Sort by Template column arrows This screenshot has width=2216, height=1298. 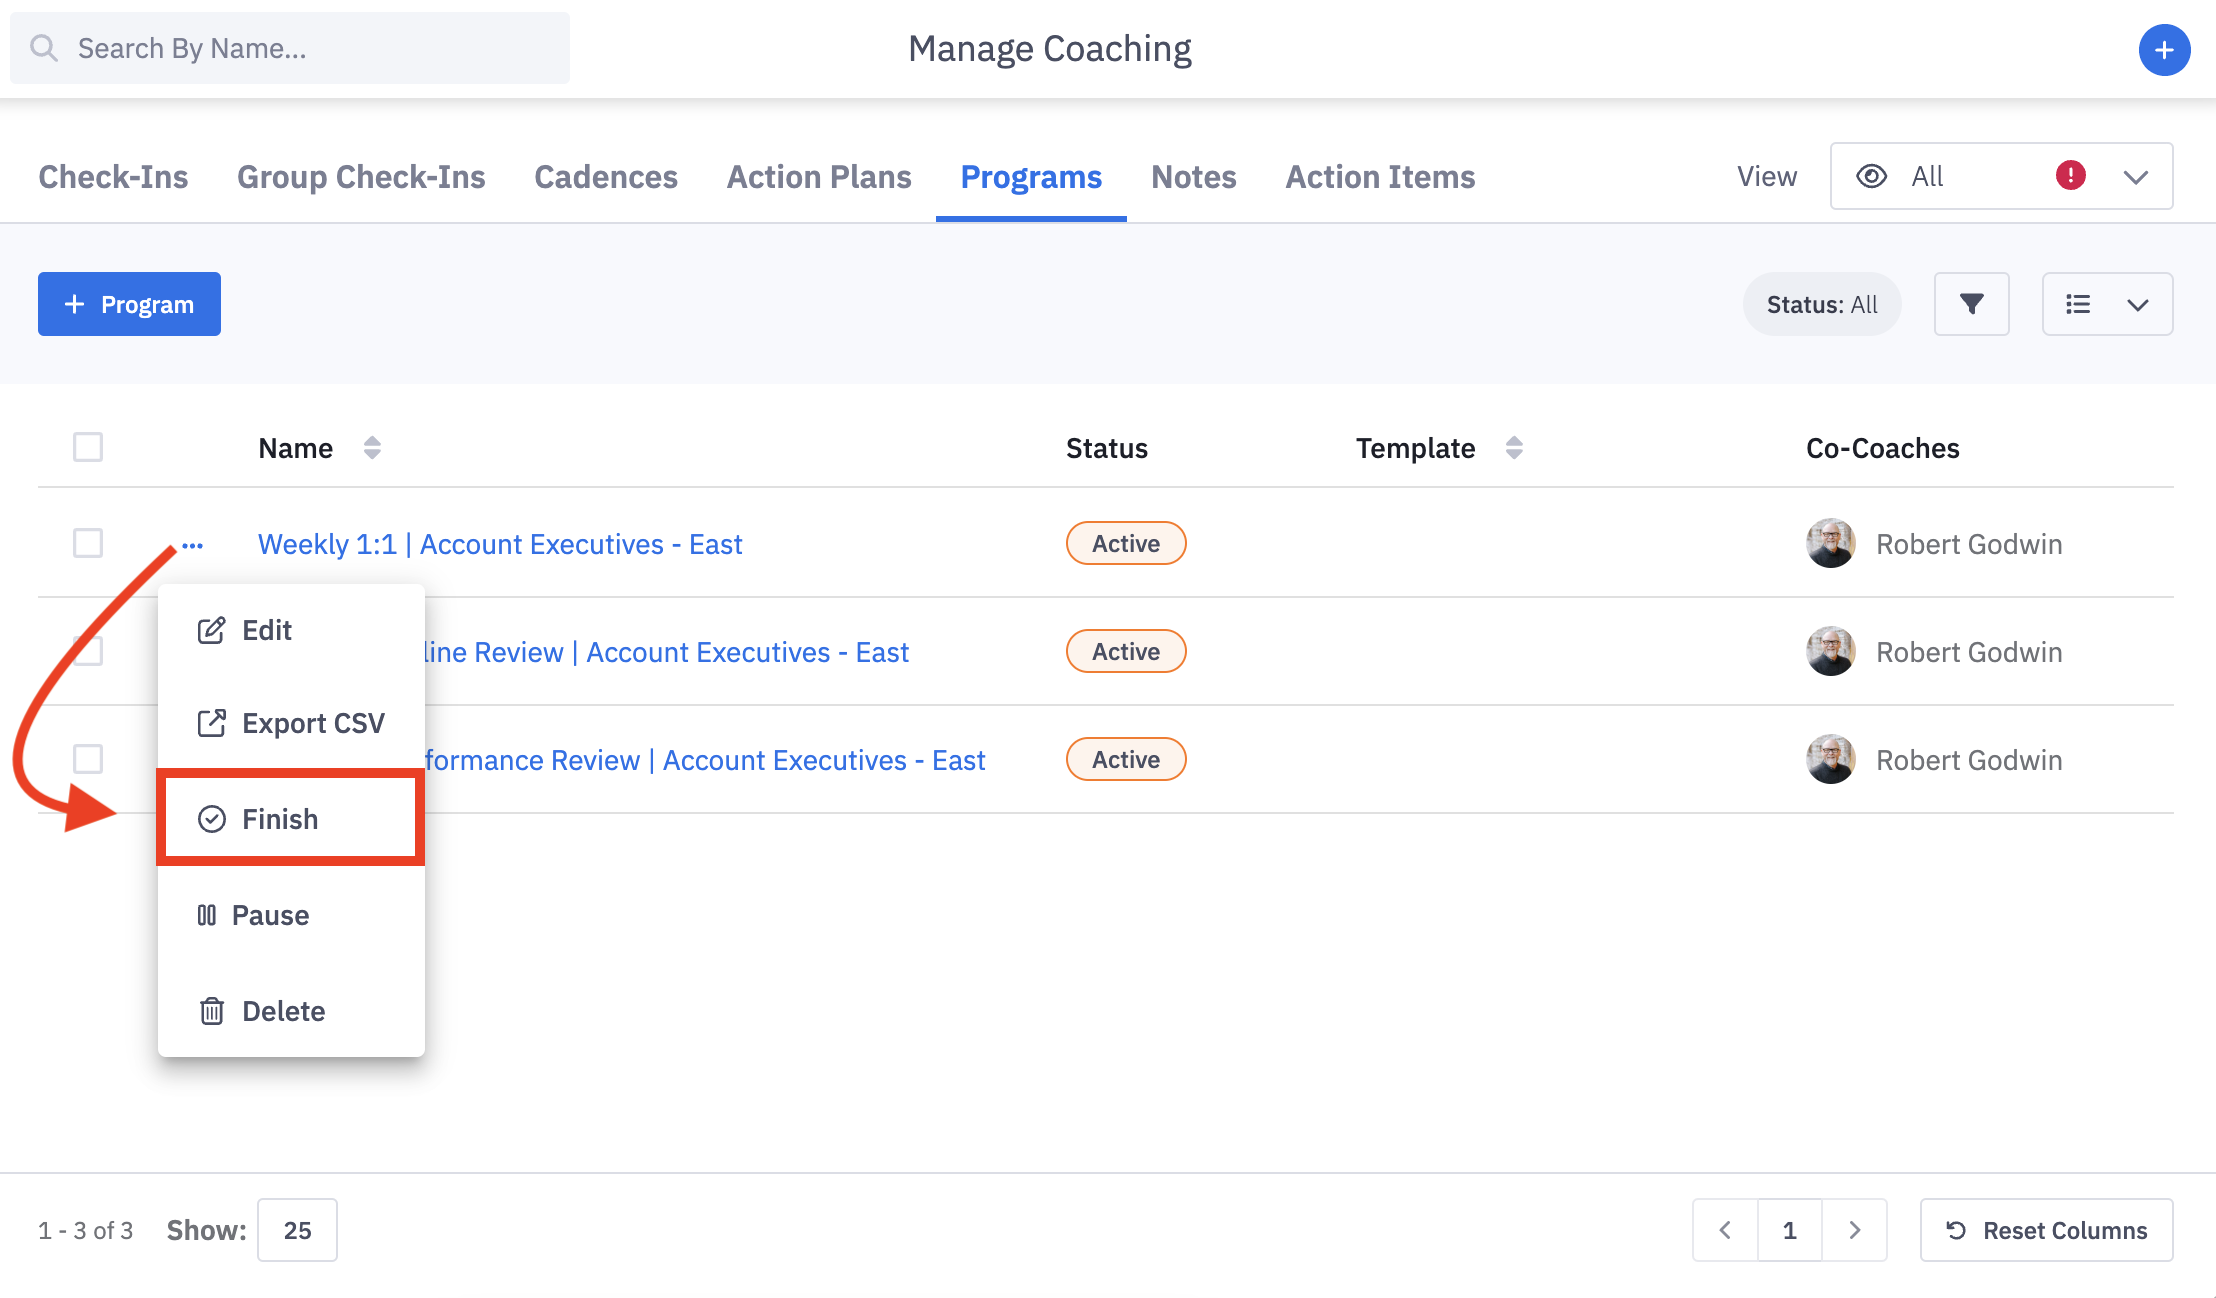click(1513, 448)
